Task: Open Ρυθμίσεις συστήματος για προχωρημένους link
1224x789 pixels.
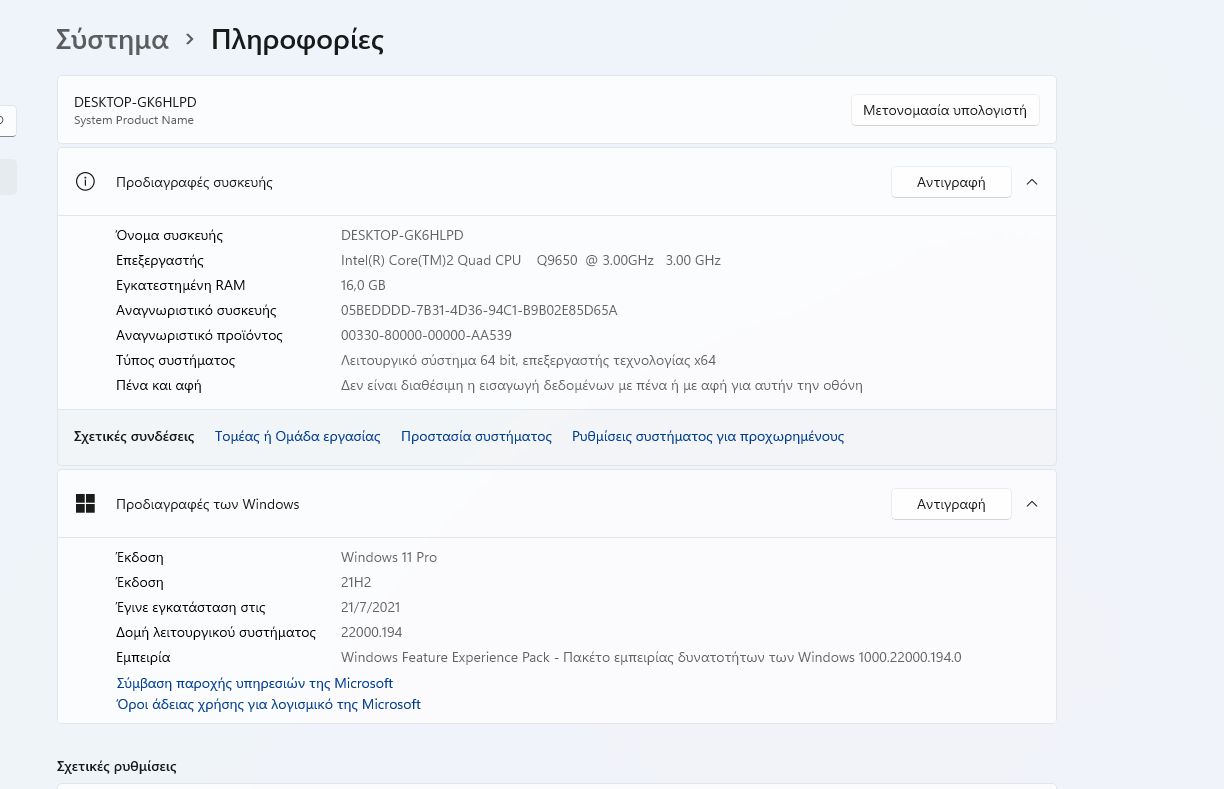Action: (708, 437)
